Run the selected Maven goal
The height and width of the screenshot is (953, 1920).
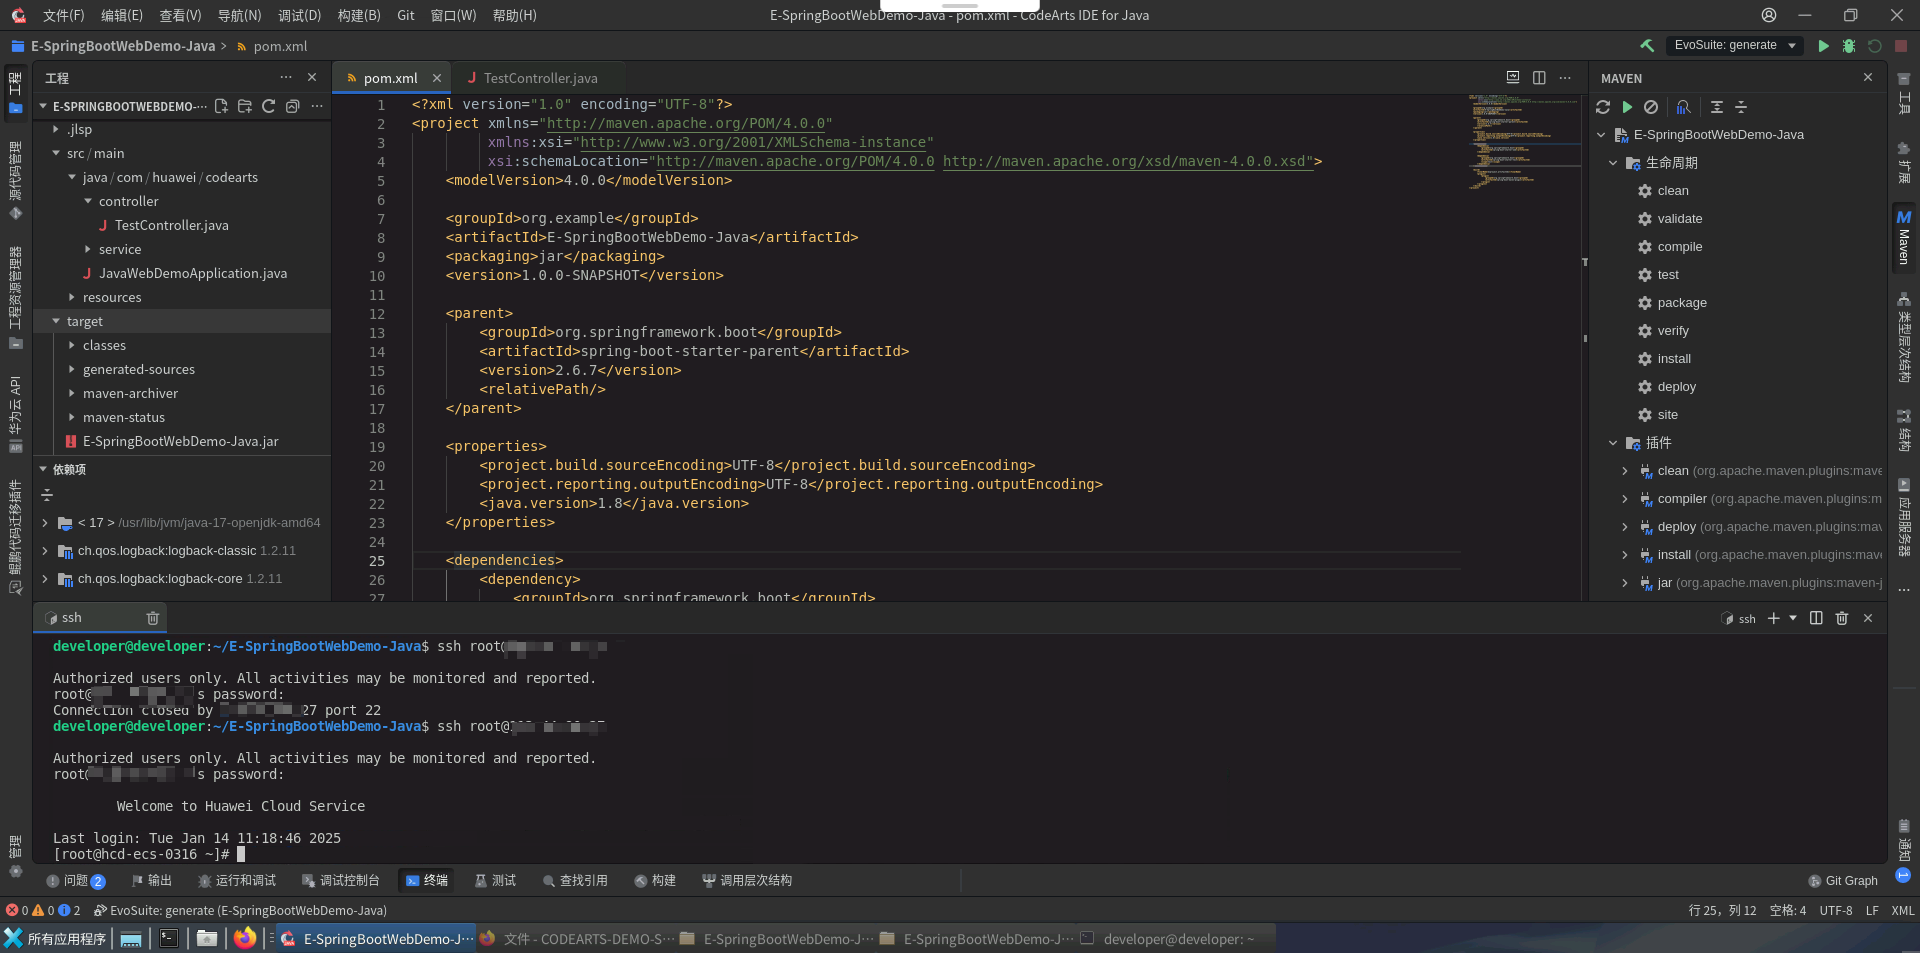1627,107
